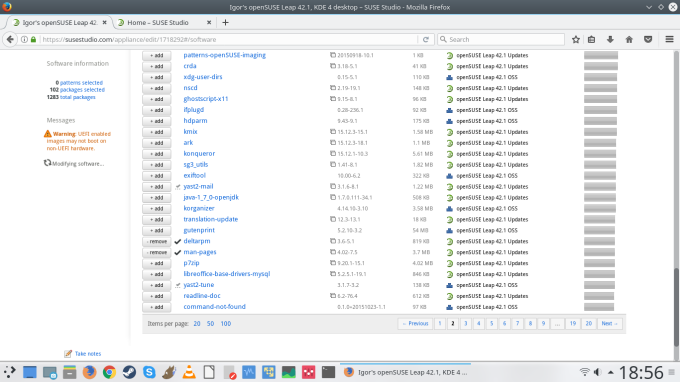
Task: Click the total packages link
Action: (x=78, y=97)
